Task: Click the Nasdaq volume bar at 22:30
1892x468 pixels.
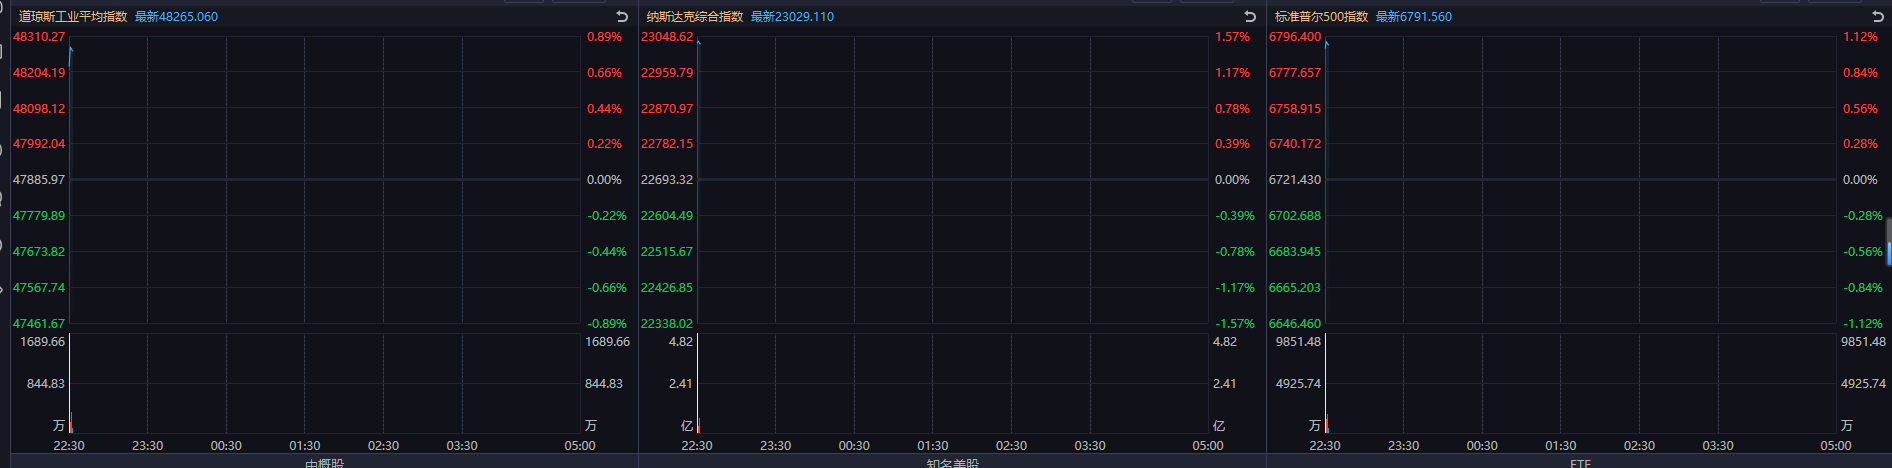Action: (x=698, y=424)
